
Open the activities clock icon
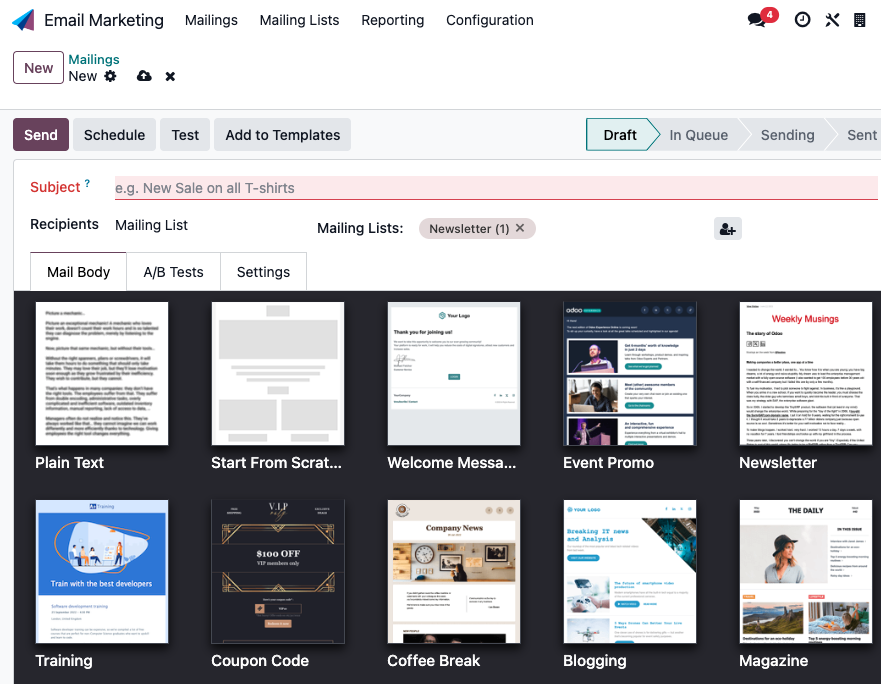click(802, 20)
